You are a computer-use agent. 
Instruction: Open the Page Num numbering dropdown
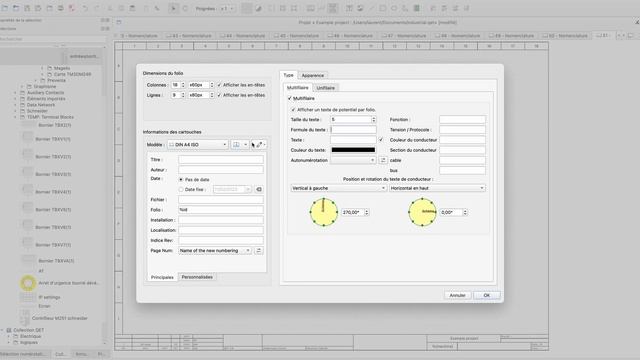point(215,251)
